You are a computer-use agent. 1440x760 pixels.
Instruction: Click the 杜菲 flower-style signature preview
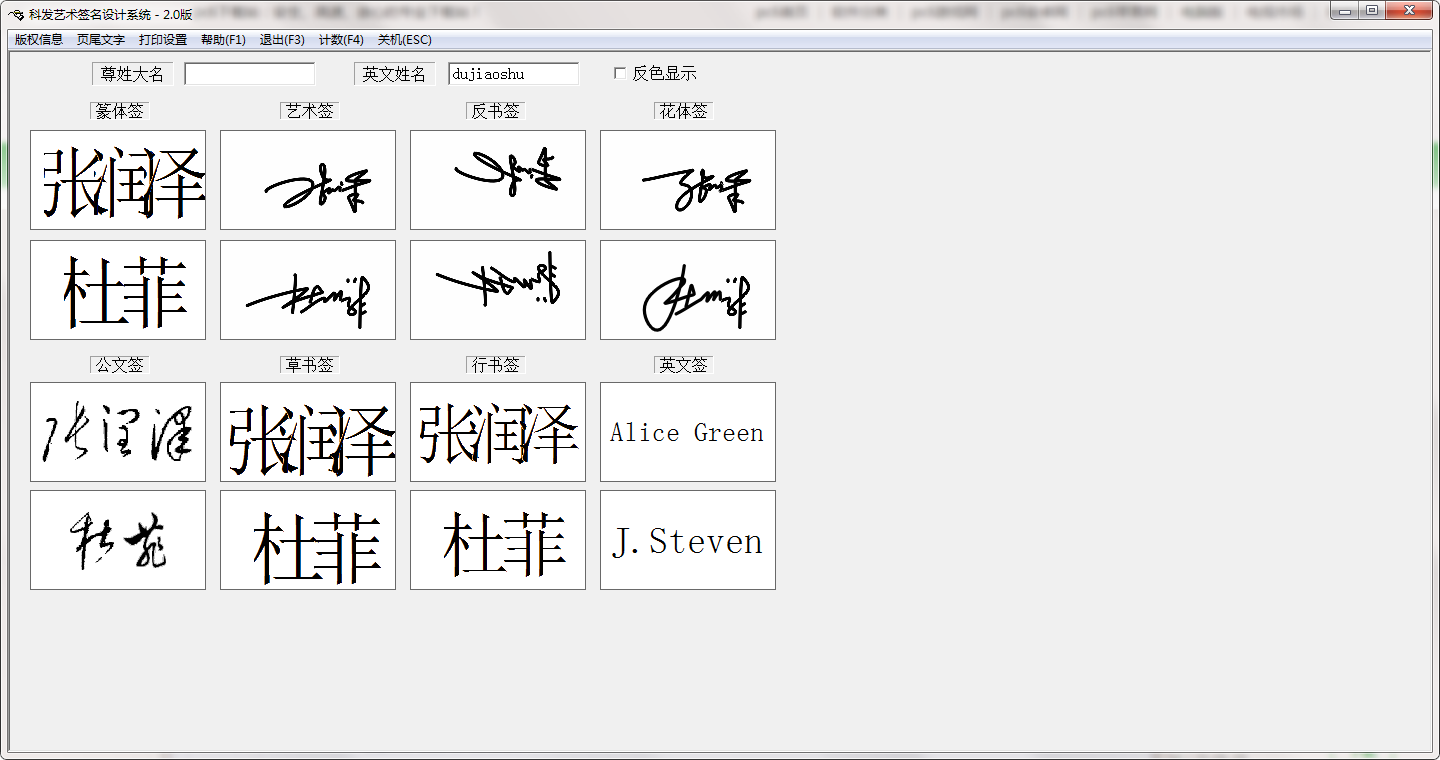(687, 289)
